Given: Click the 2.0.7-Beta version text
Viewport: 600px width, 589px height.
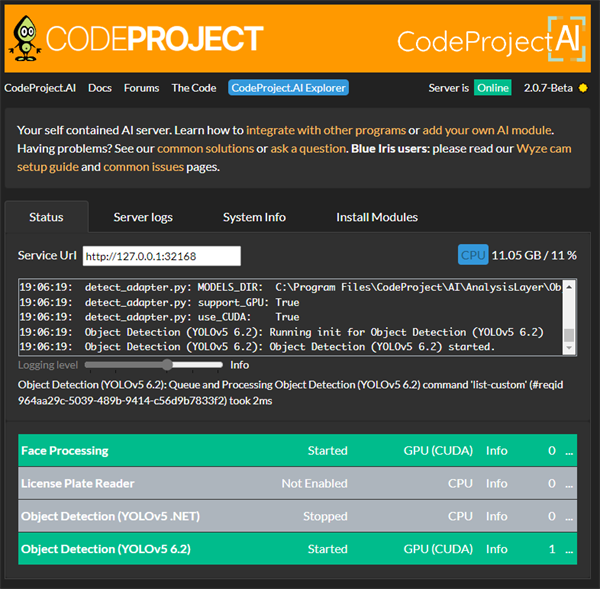Looking at the screenshot, I should click(x=548, y=88).
